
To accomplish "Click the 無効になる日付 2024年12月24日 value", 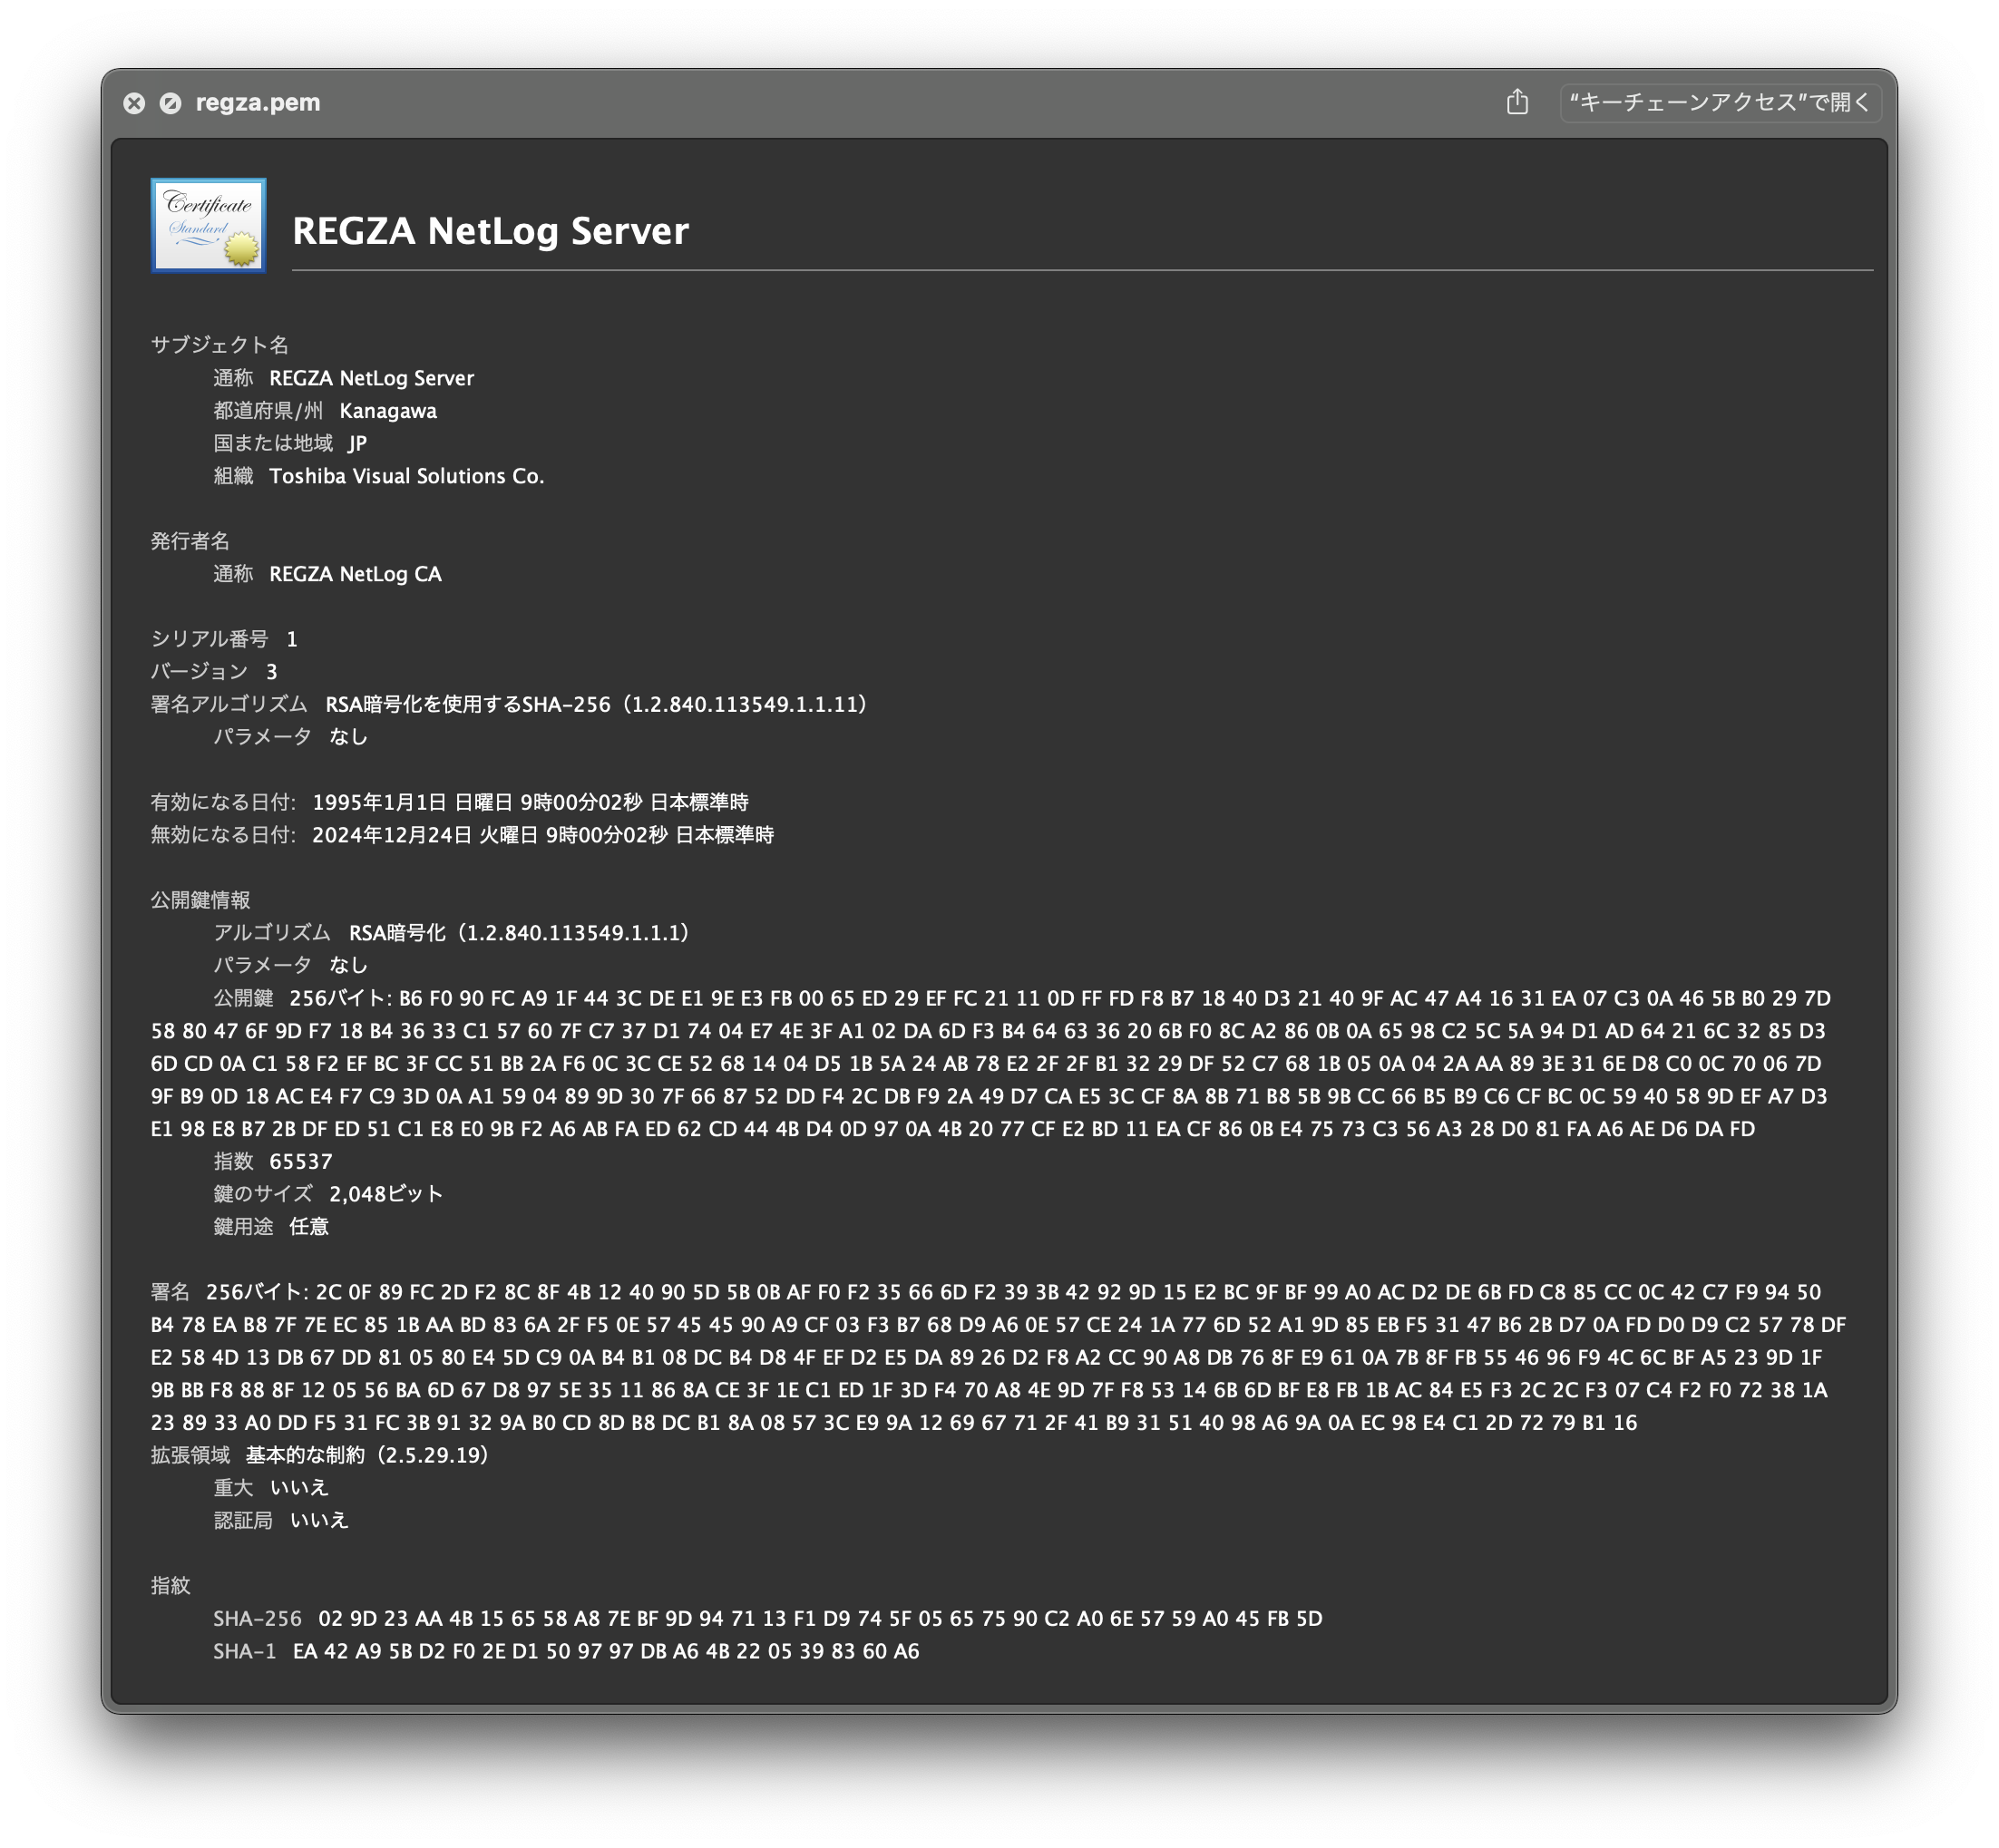I will click(x=543, y=835).
